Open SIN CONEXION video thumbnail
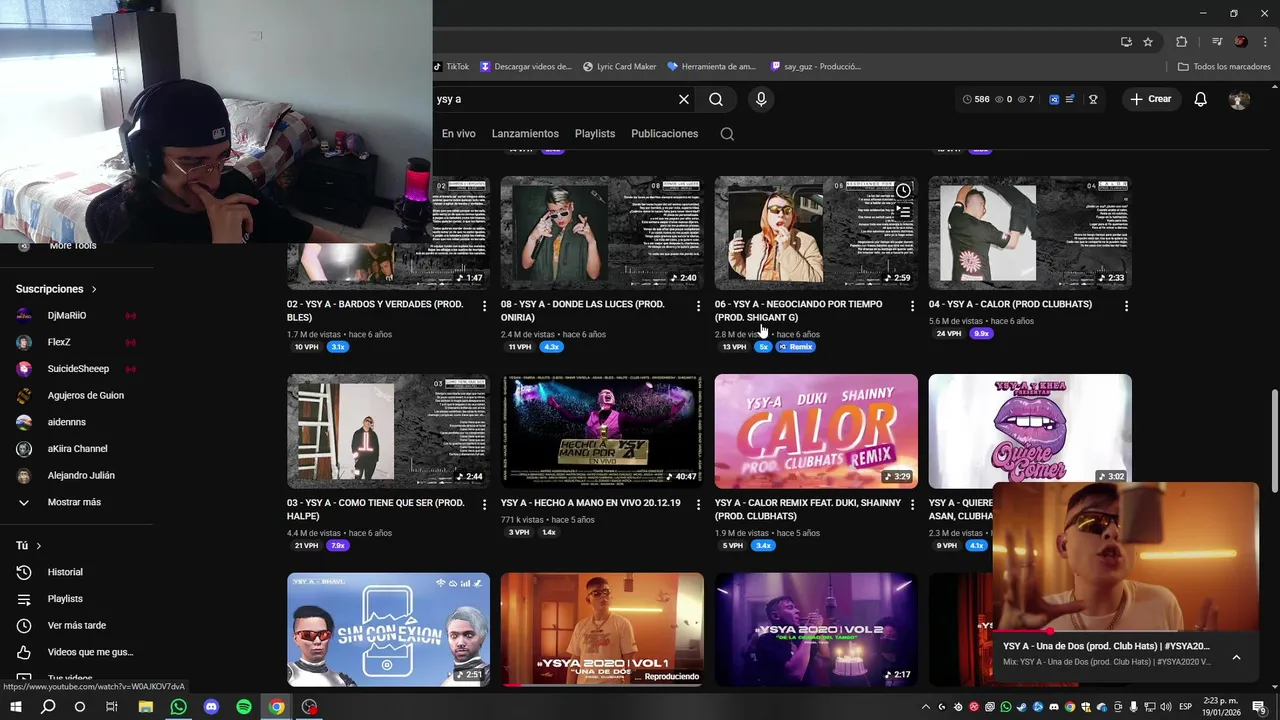This screenshot has height=720, width=1280. (388, 629)
